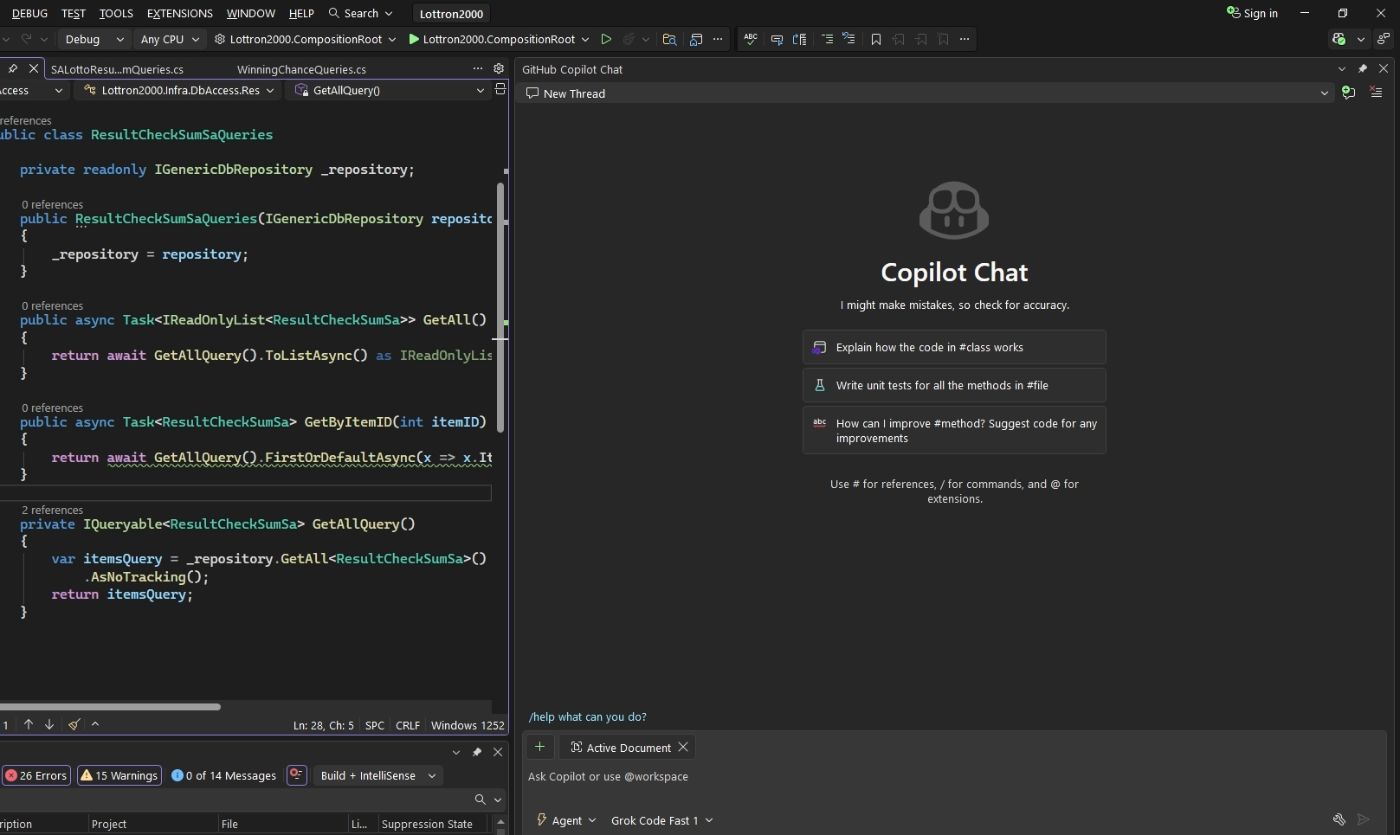This screenshot has width=1400, height=835.
Task: Open the Grok Code Fast 1 model dropdown
Action: 662,820
